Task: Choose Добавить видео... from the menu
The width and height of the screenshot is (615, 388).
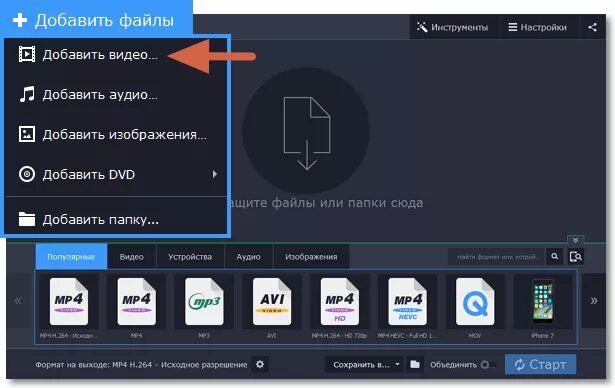Action: point(116,55)
